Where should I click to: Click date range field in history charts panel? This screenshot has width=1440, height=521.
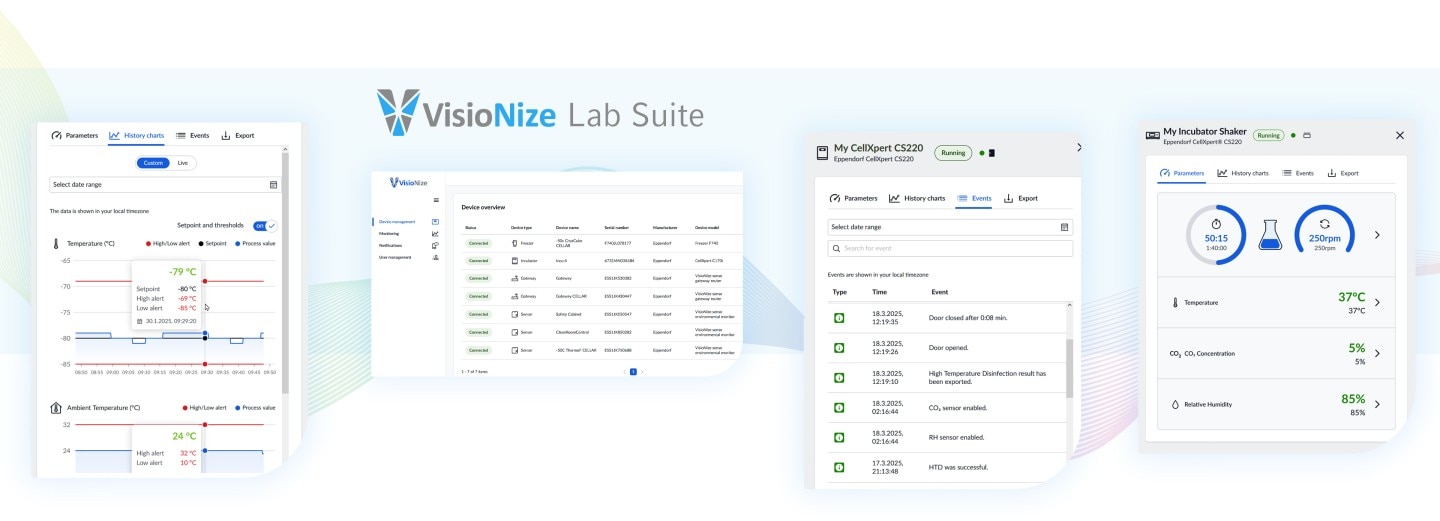165,185
